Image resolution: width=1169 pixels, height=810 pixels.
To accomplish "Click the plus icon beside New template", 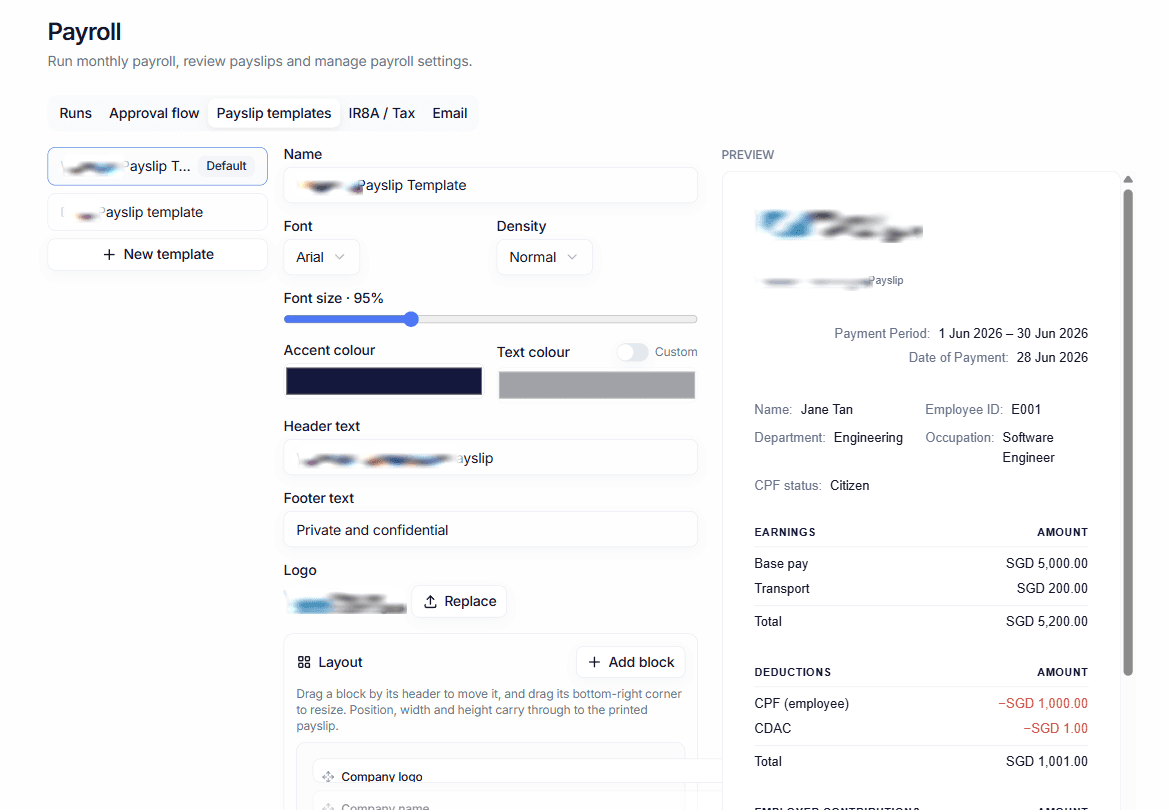I will (x=109, y=254).
